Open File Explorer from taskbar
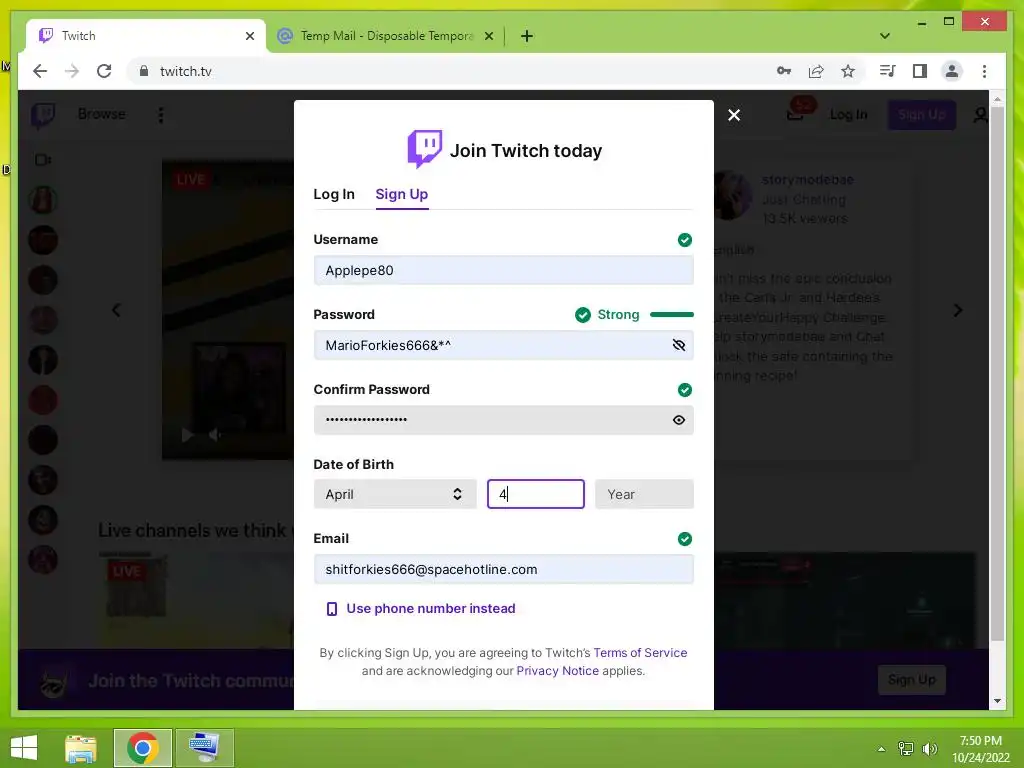The height and width of the screenshot is (768, 1024). (81, 748)
